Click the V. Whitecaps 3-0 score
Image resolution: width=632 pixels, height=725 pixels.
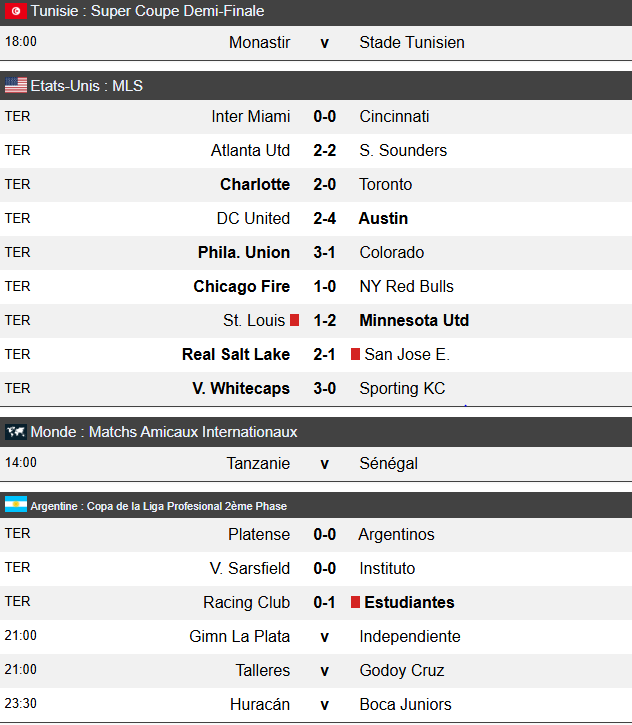coord(325,388)
